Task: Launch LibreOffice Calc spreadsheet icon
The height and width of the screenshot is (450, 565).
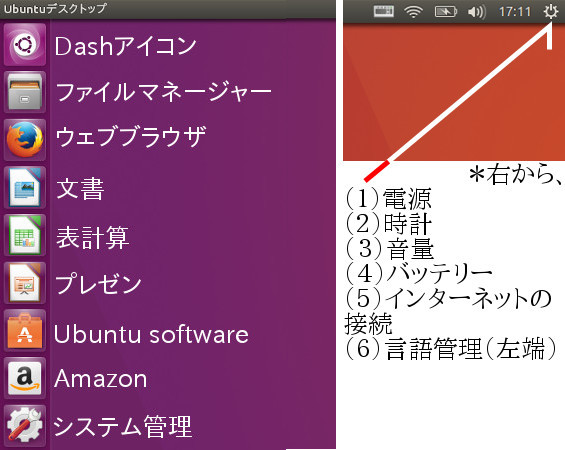Action: click(x=25, y=235)
